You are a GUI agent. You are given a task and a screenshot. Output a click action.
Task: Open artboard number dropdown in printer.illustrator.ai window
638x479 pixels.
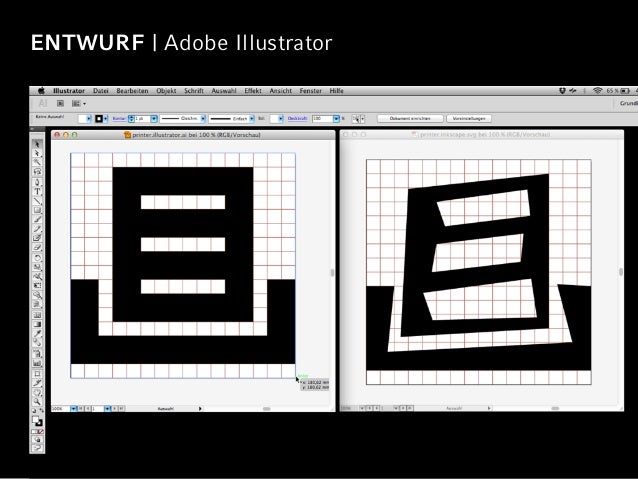click(x=107, y=408)
